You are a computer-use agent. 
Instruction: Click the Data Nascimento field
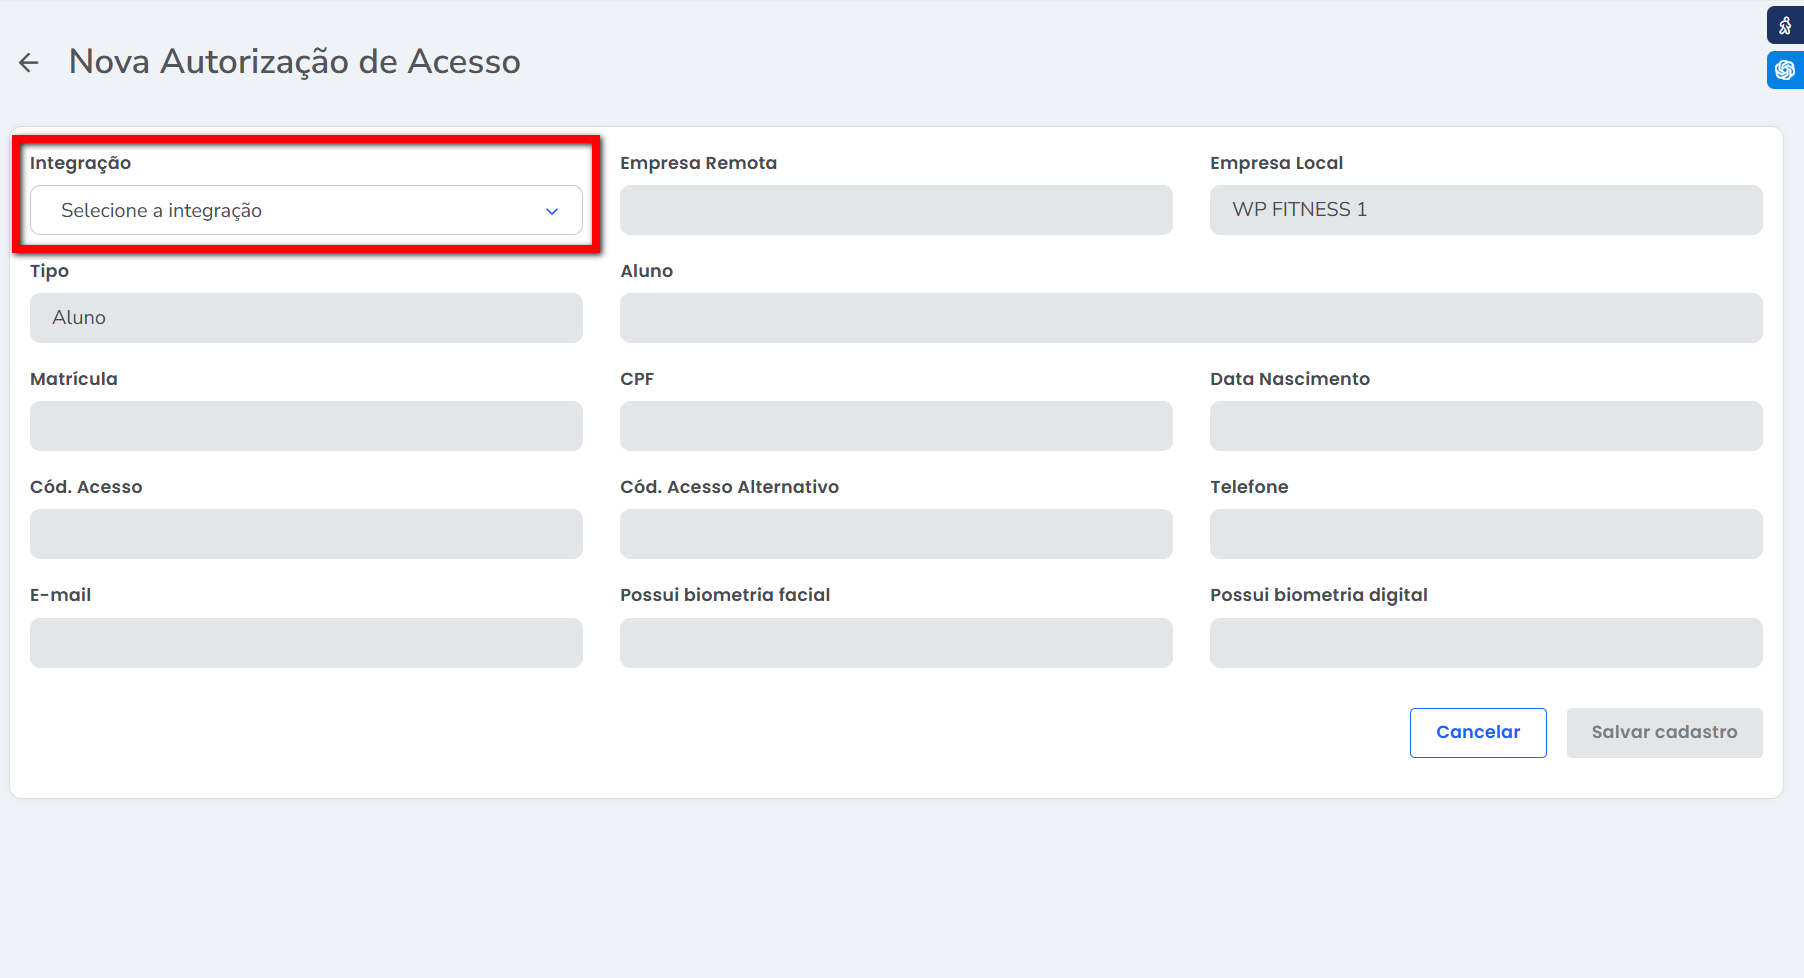coord(1485,426)
